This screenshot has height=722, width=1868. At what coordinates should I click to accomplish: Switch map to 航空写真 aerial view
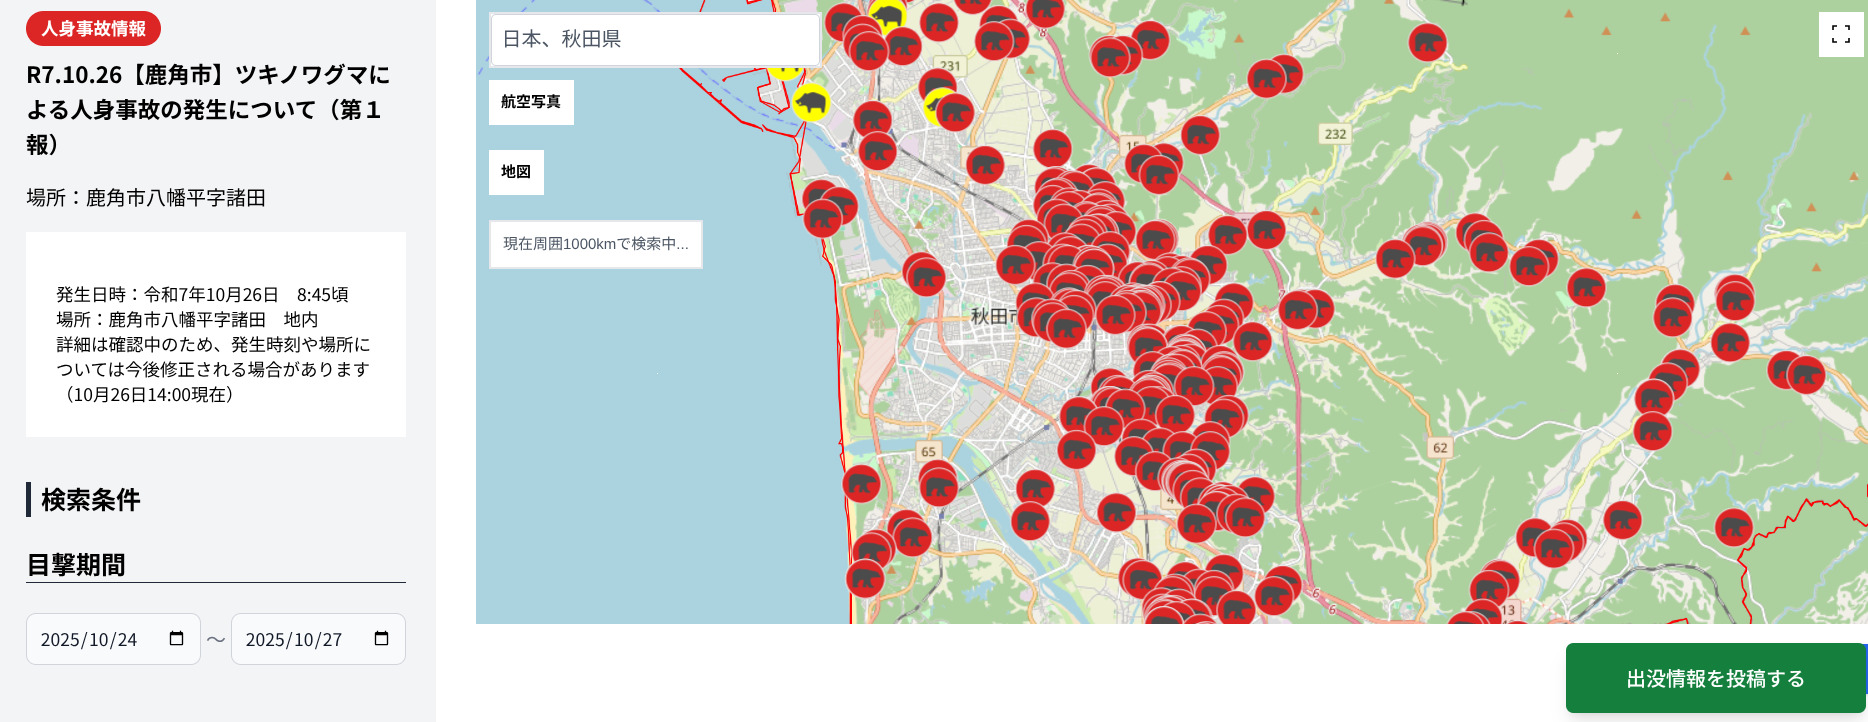tap(531, 102)
